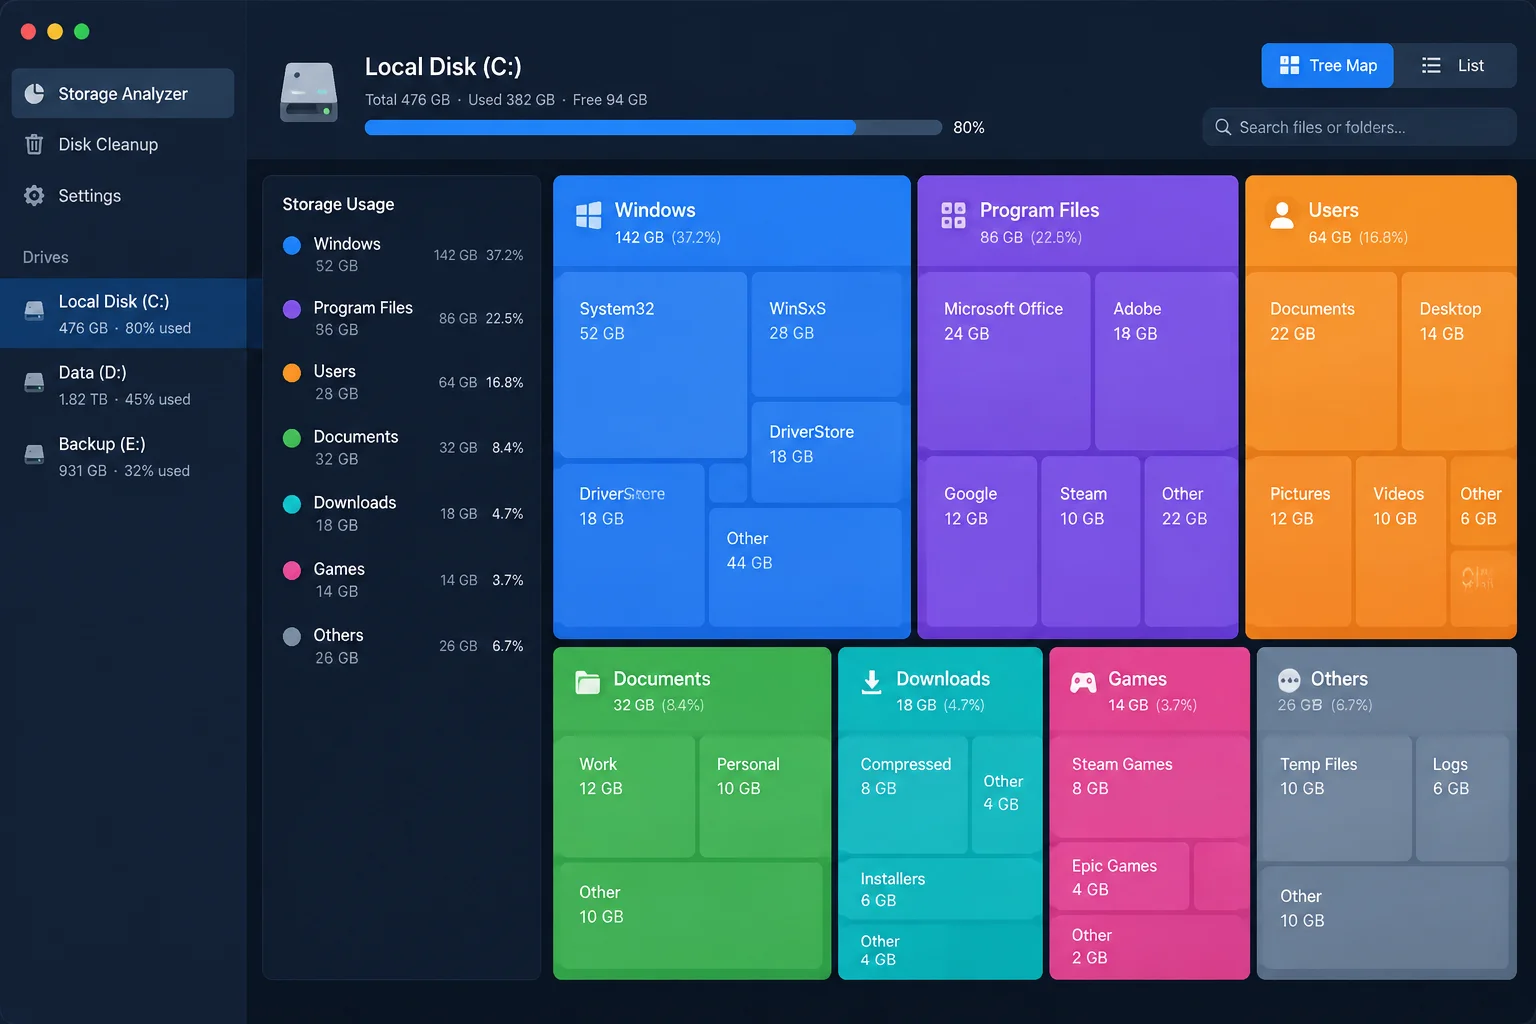Click the person icon on the Users tile
The image size is (1536, 1024).
coord(1282,214)
